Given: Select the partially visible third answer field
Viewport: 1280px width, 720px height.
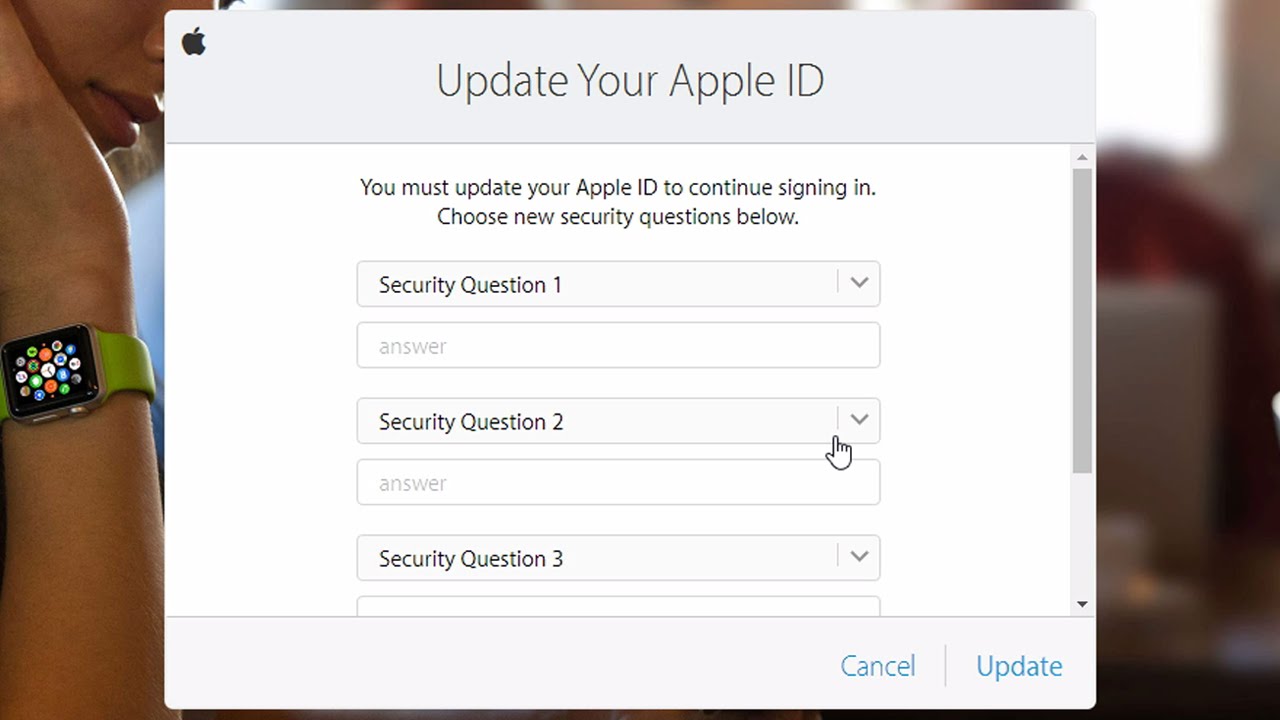Looking at the screenshot, I should 618,606.
